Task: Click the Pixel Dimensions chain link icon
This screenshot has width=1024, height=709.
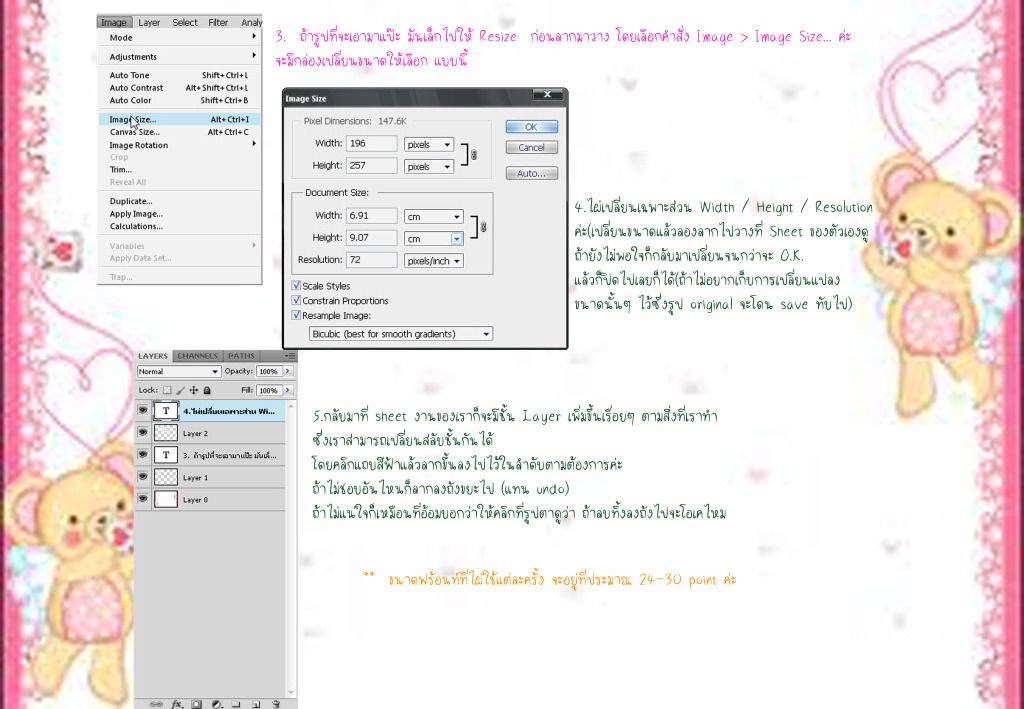Action: [474, 155]
